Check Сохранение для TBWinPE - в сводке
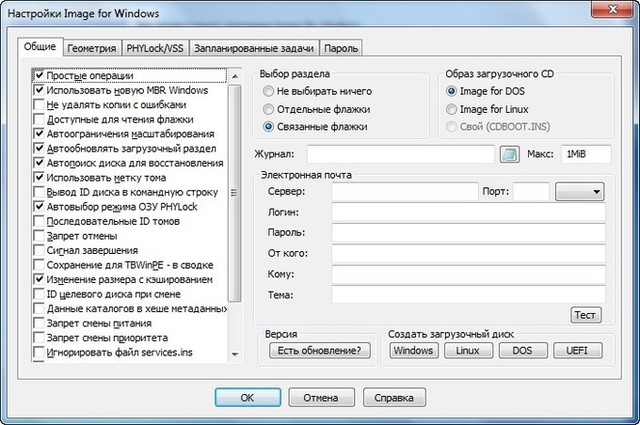 coord(39,265)
